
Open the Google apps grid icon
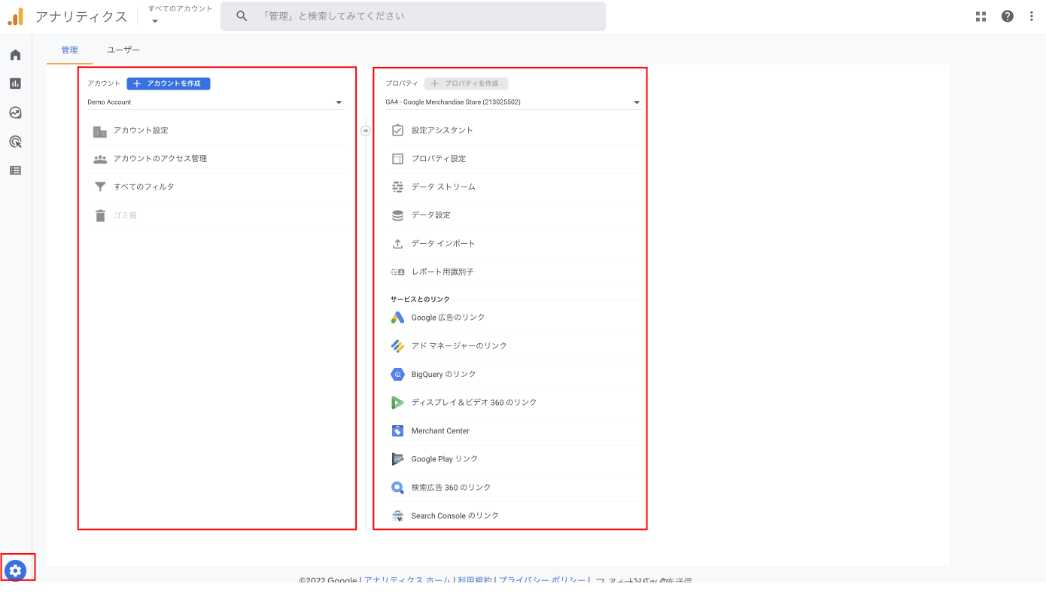coord(981,17)
